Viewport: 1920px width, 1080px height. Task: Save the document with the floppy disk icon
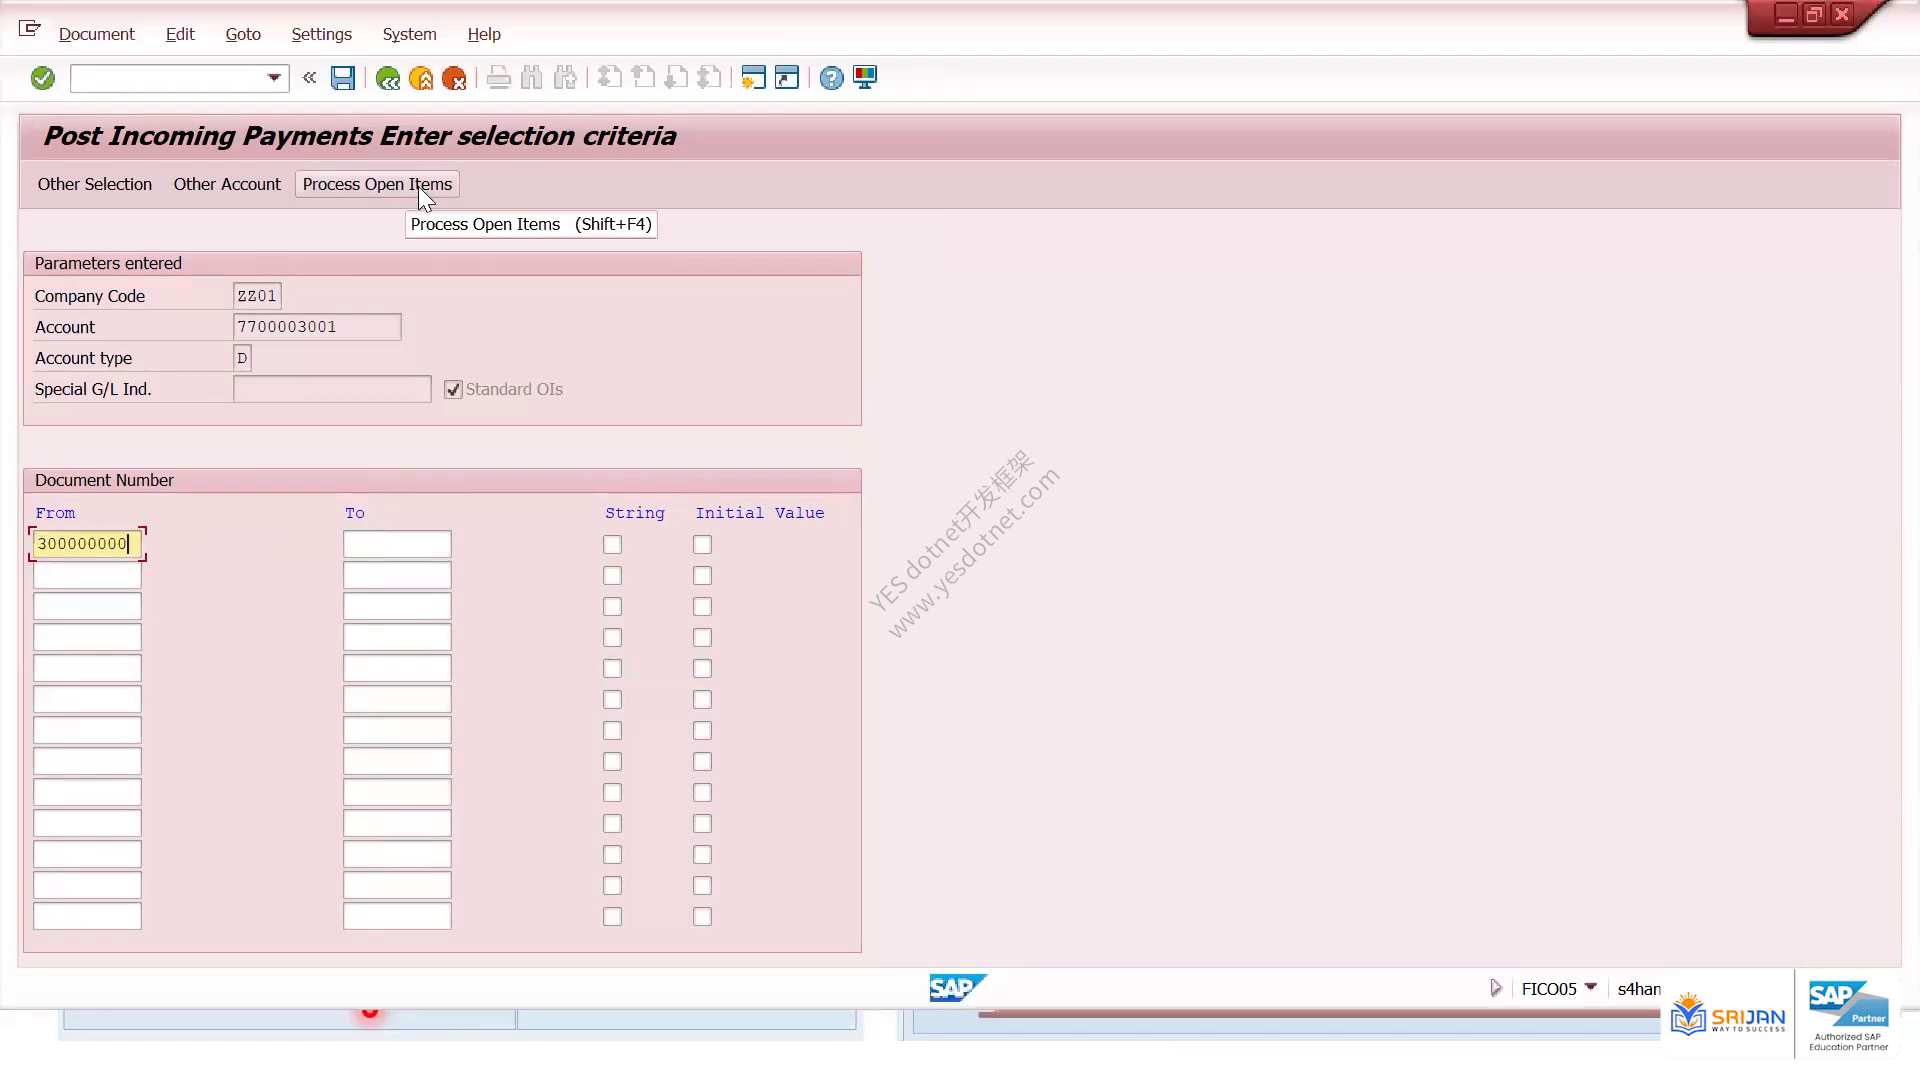click(343, 78)
